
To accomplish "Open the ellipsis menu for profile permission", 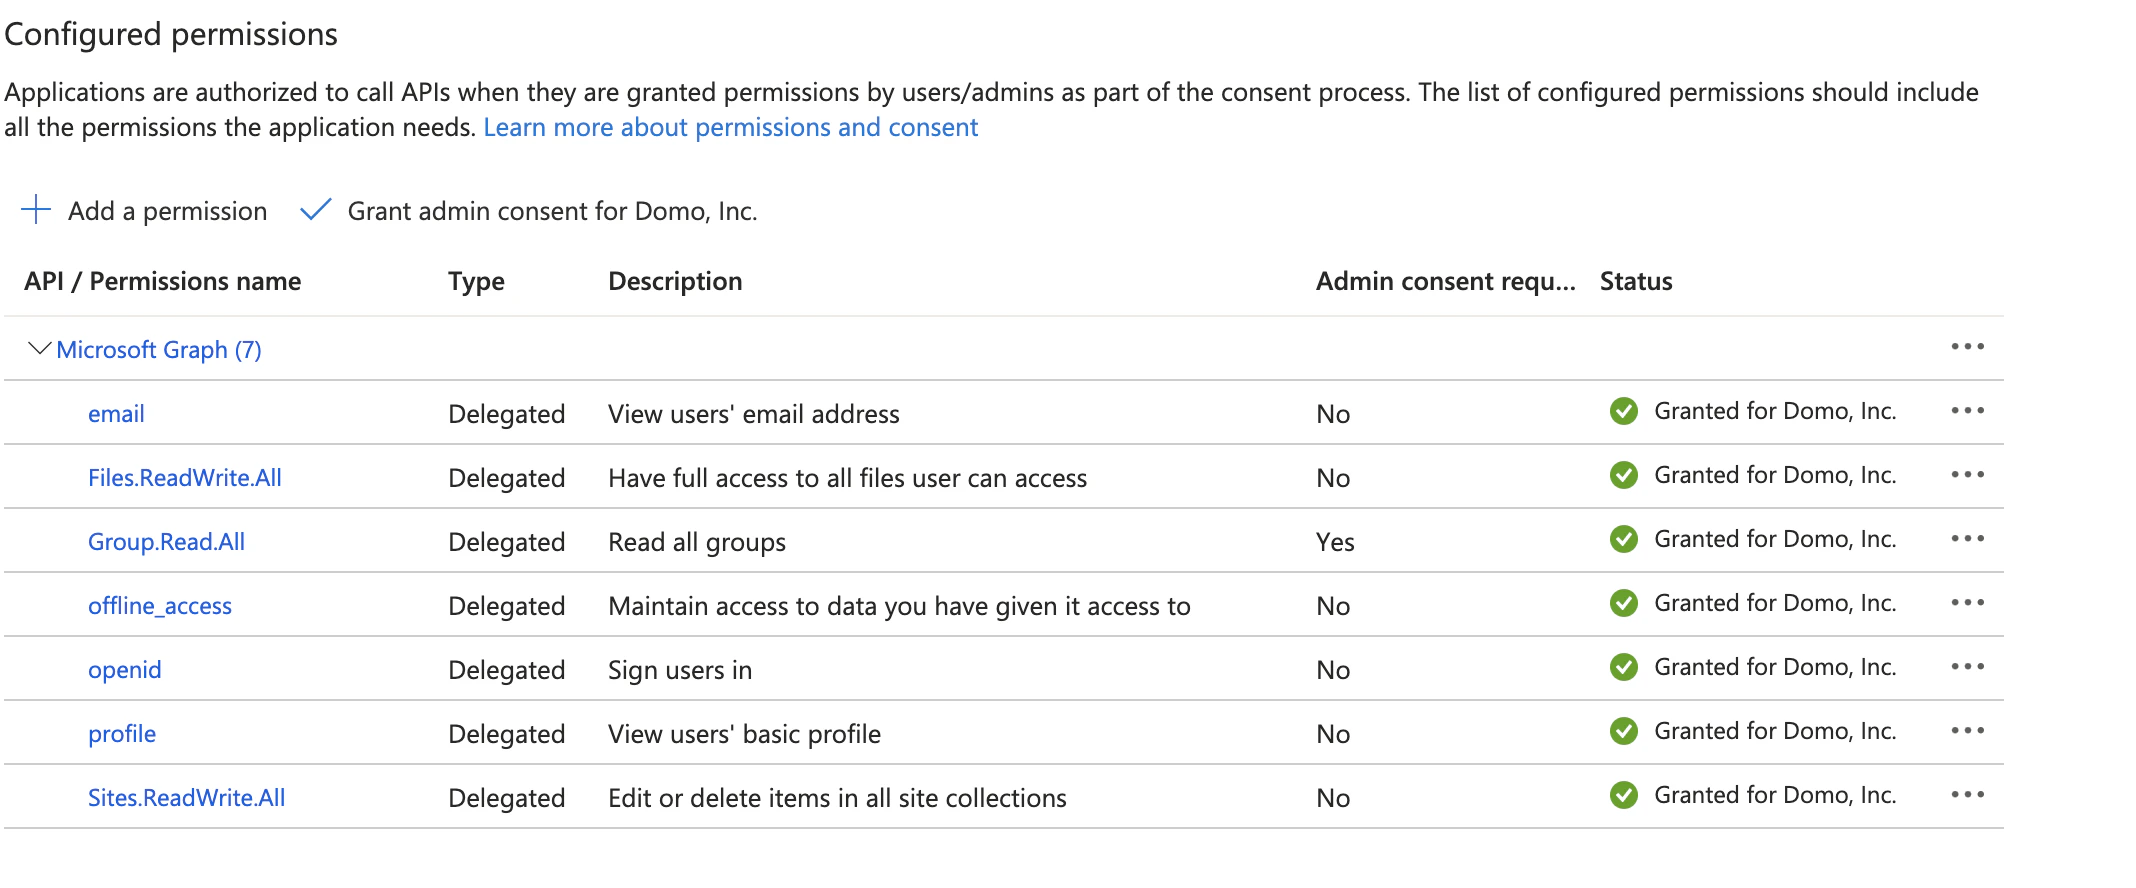I will pyautogui.click(x=1967, y=731).
